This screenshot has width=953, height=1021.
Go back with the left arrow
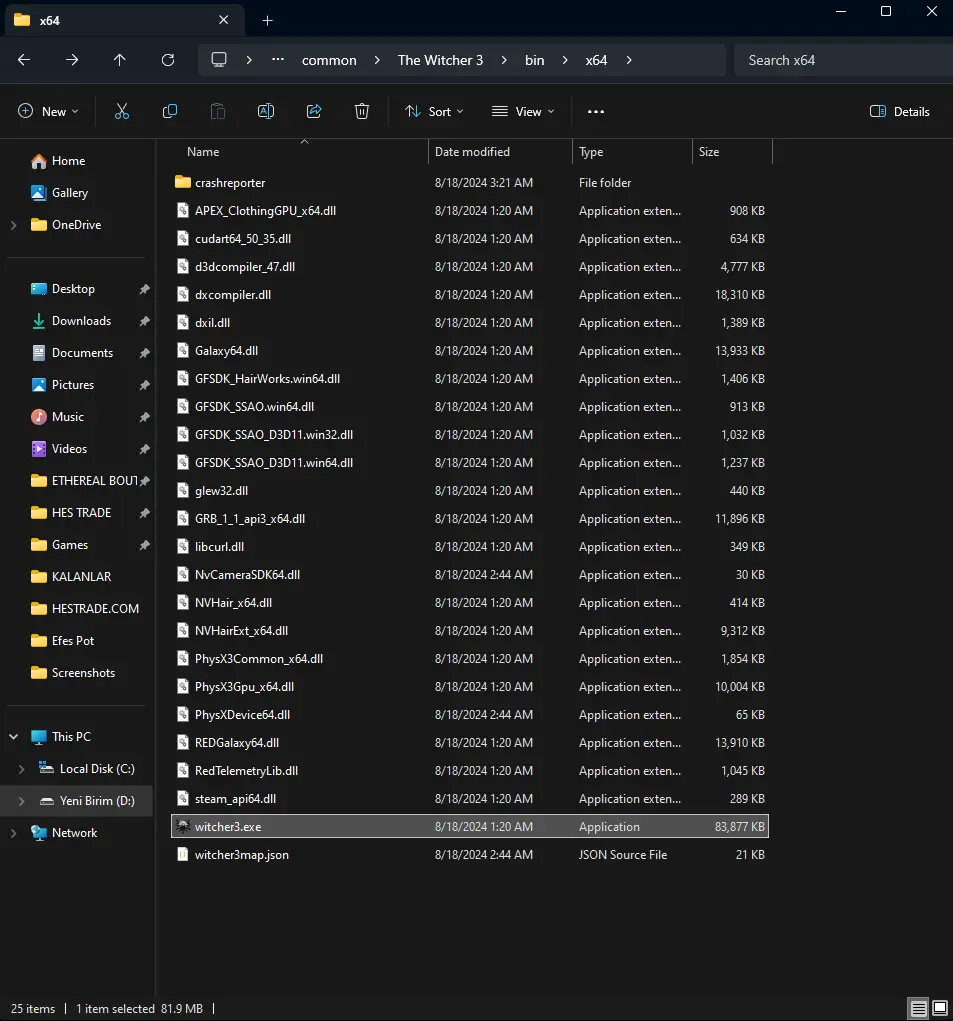tap(24, 60)
